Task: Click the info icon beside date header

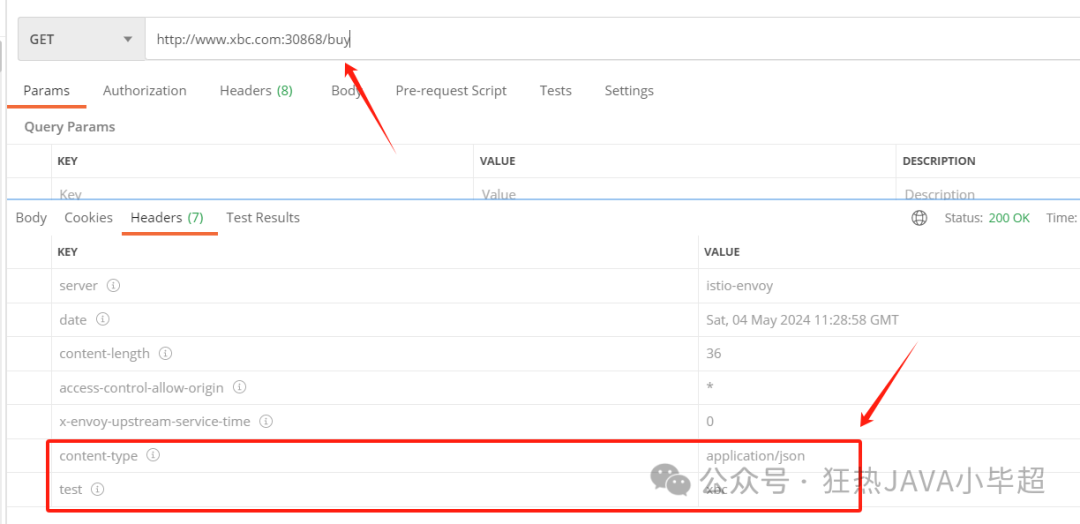Action: [103, 319]
